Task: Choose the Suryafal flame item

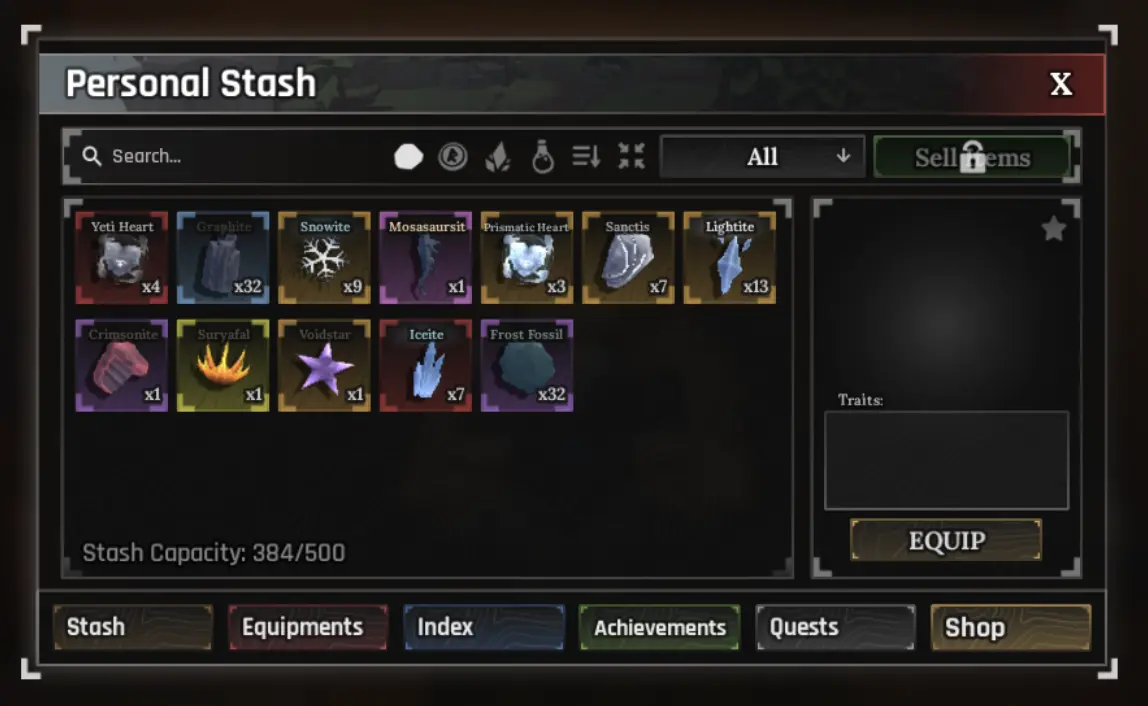Action: (x=223, y=365)
